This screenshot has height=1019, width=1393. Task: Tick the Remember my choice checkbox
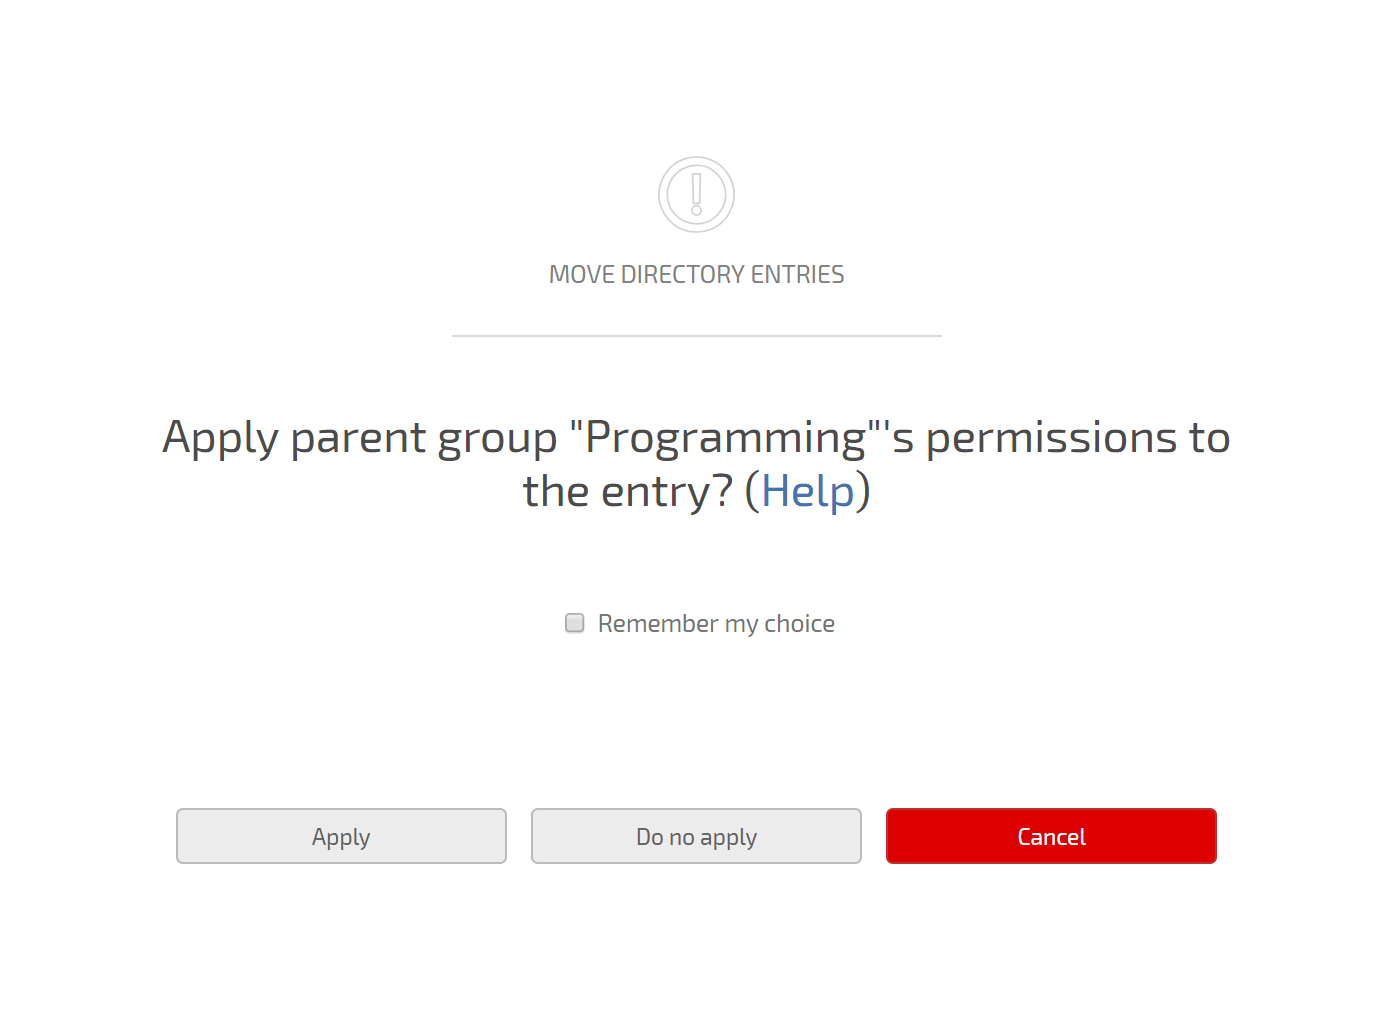tap(575, 623)
